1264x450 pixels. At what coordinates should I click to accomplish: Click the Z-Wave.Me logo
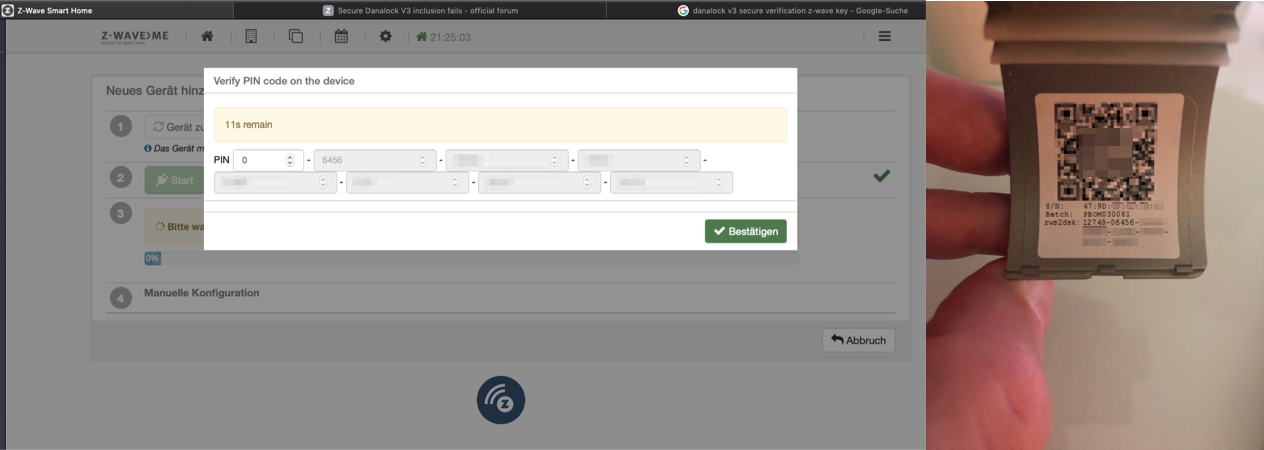tap(136, 36)
